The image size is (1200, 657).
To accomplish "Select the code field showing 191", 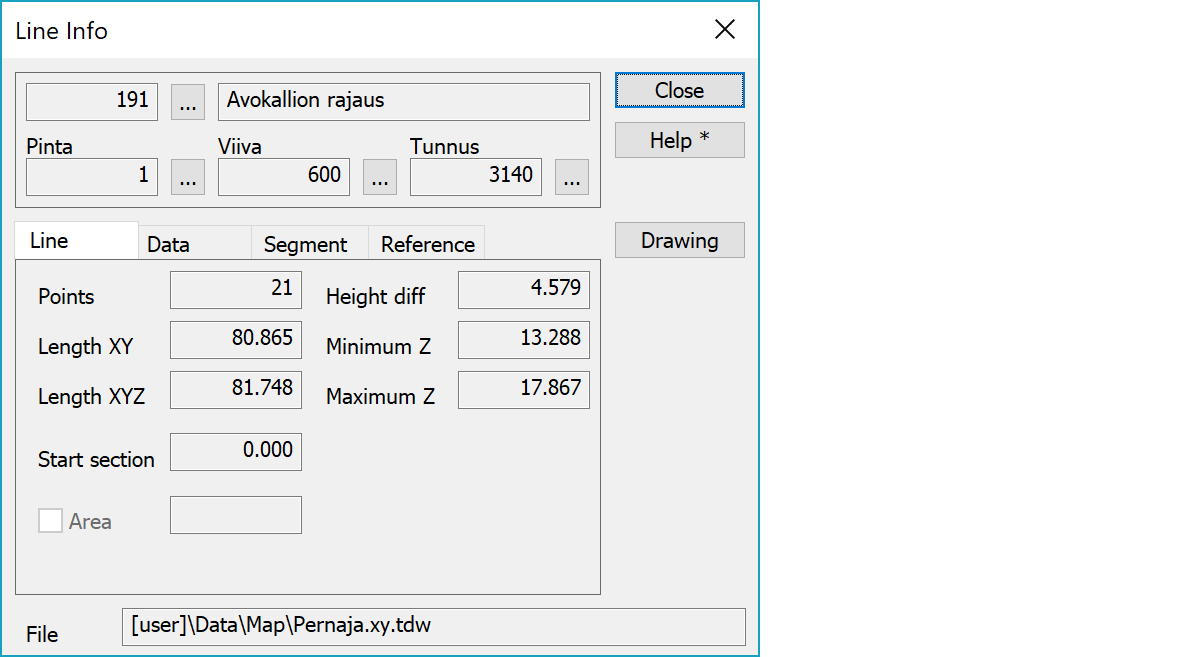I will click(92, 102).
